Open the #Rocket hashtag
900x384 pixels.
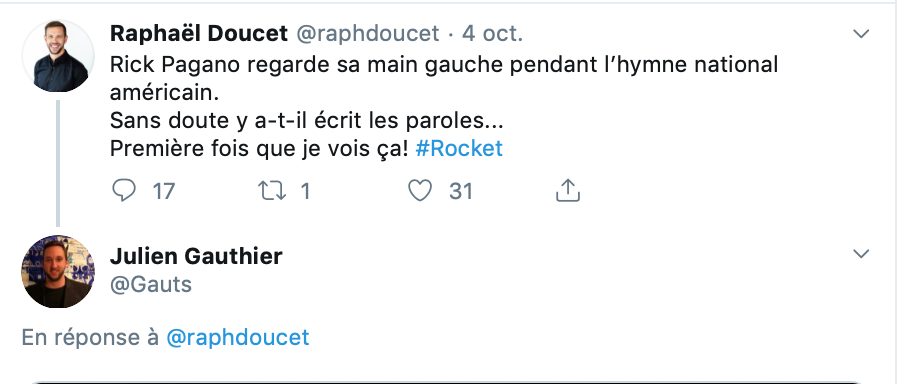pos(459,149)
